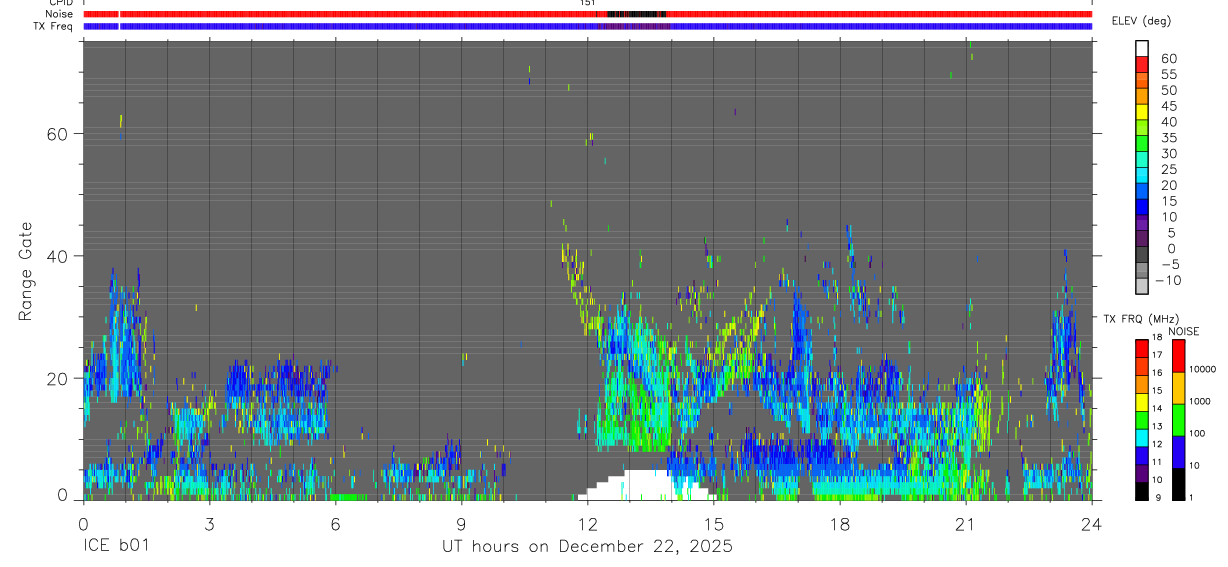
Task: Pick the amber 1000–10000 NOISE swatch
Action: [1179, 388]
